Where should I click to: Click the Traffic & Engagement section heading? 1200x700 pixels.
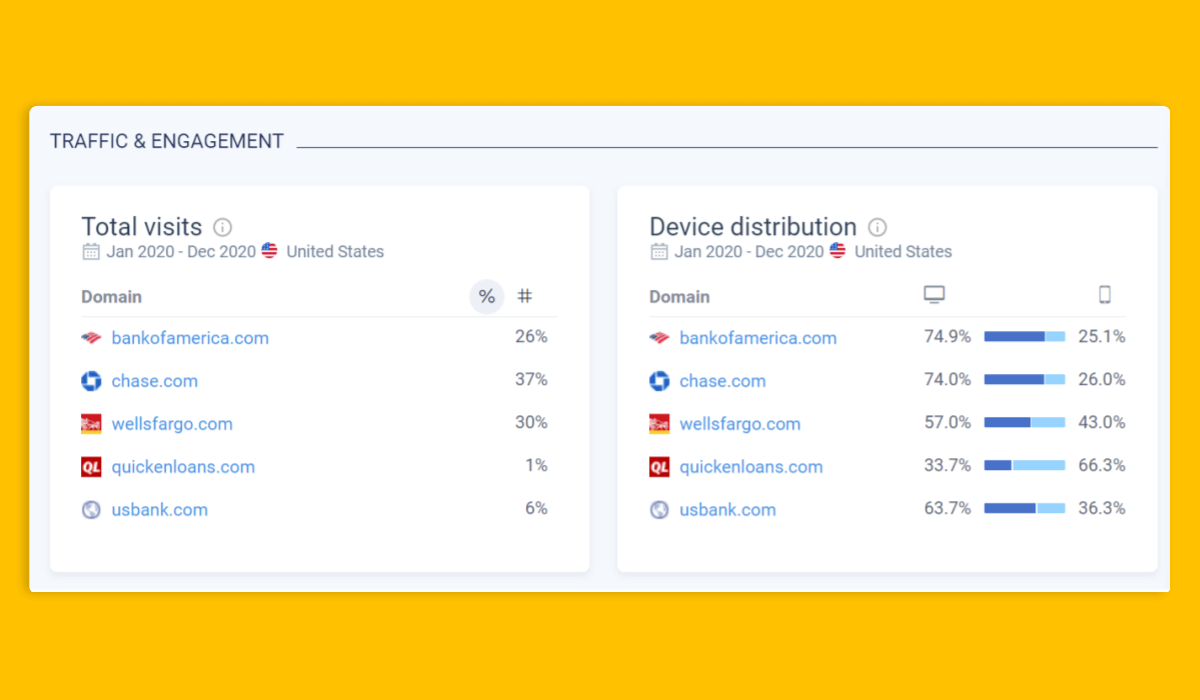(167, 142)
